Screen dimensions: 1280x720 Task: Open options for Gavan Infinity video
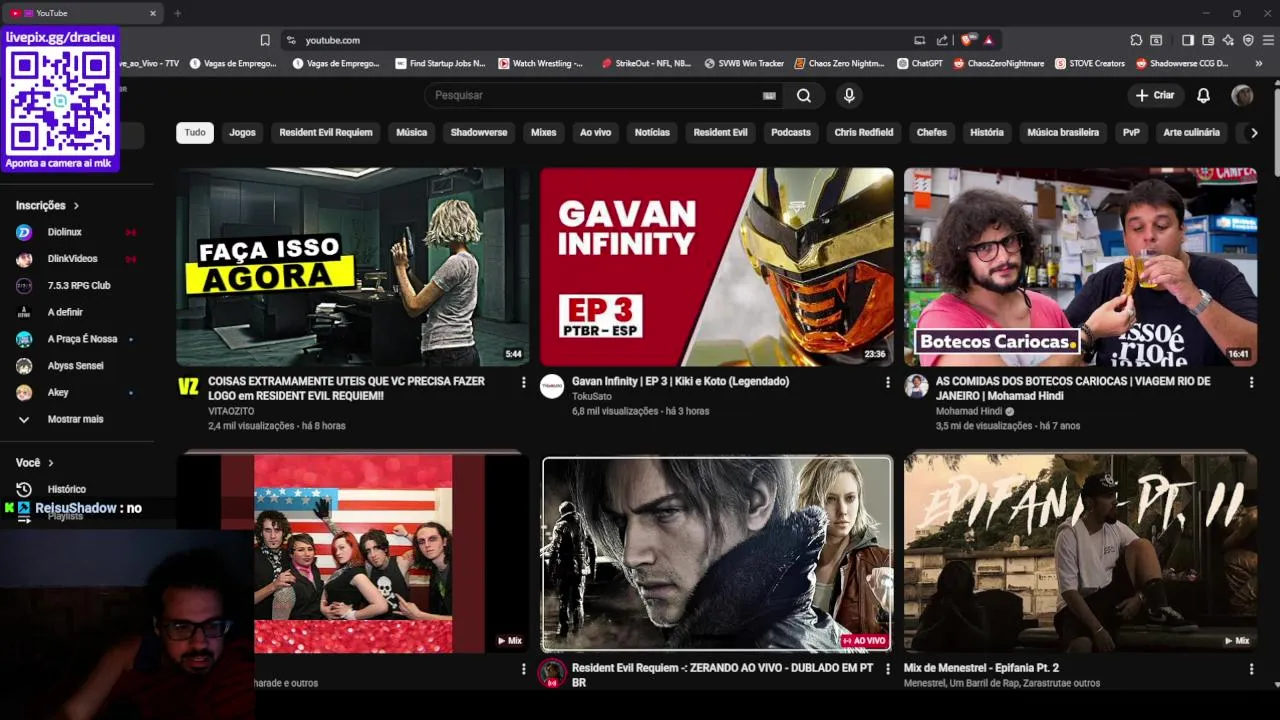pos(887,382)
